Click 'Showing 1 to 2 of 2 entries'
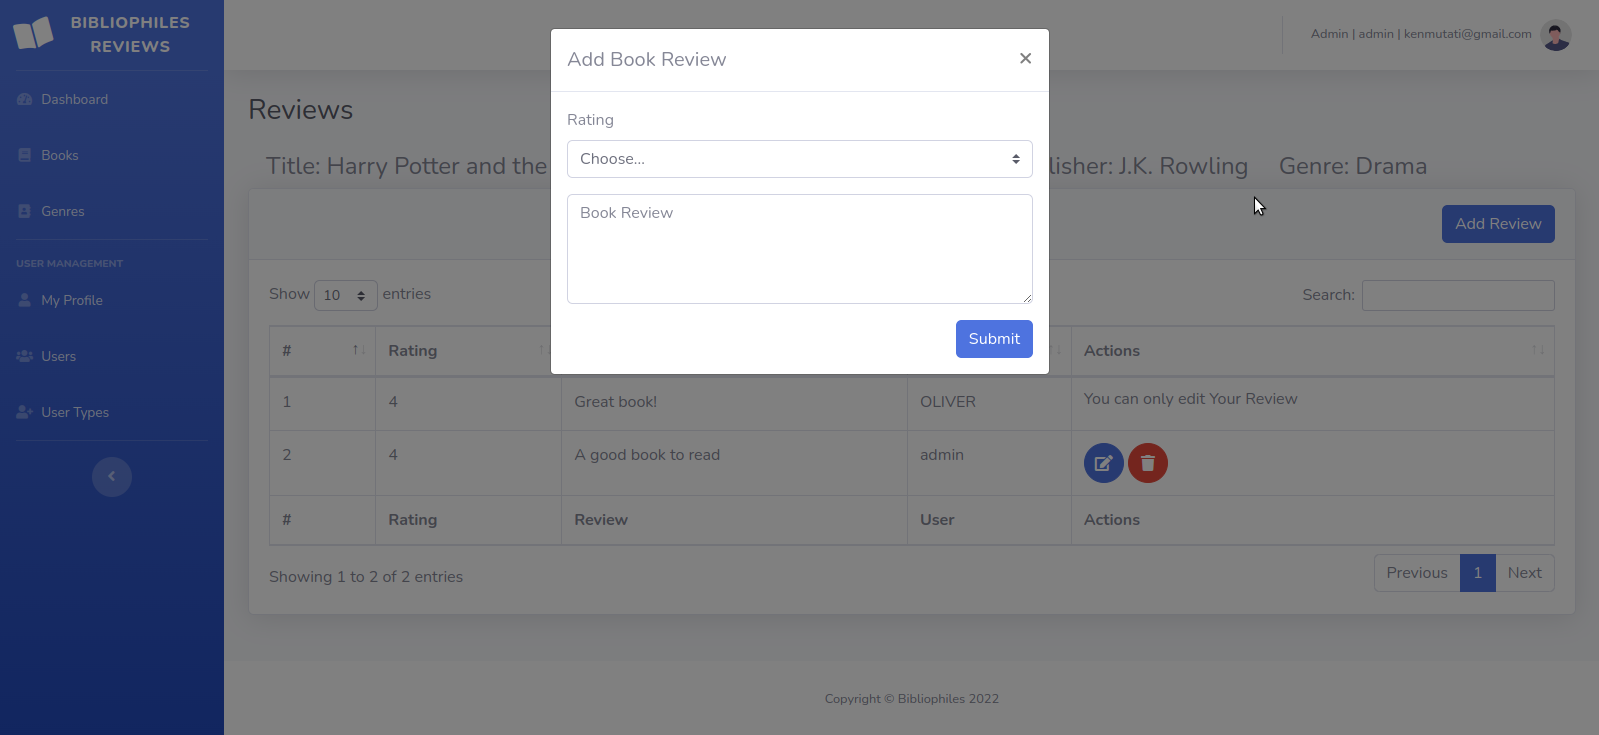The height and width of the screenshot is (735, 1599). pyautogui.click(x=366, y=577)
